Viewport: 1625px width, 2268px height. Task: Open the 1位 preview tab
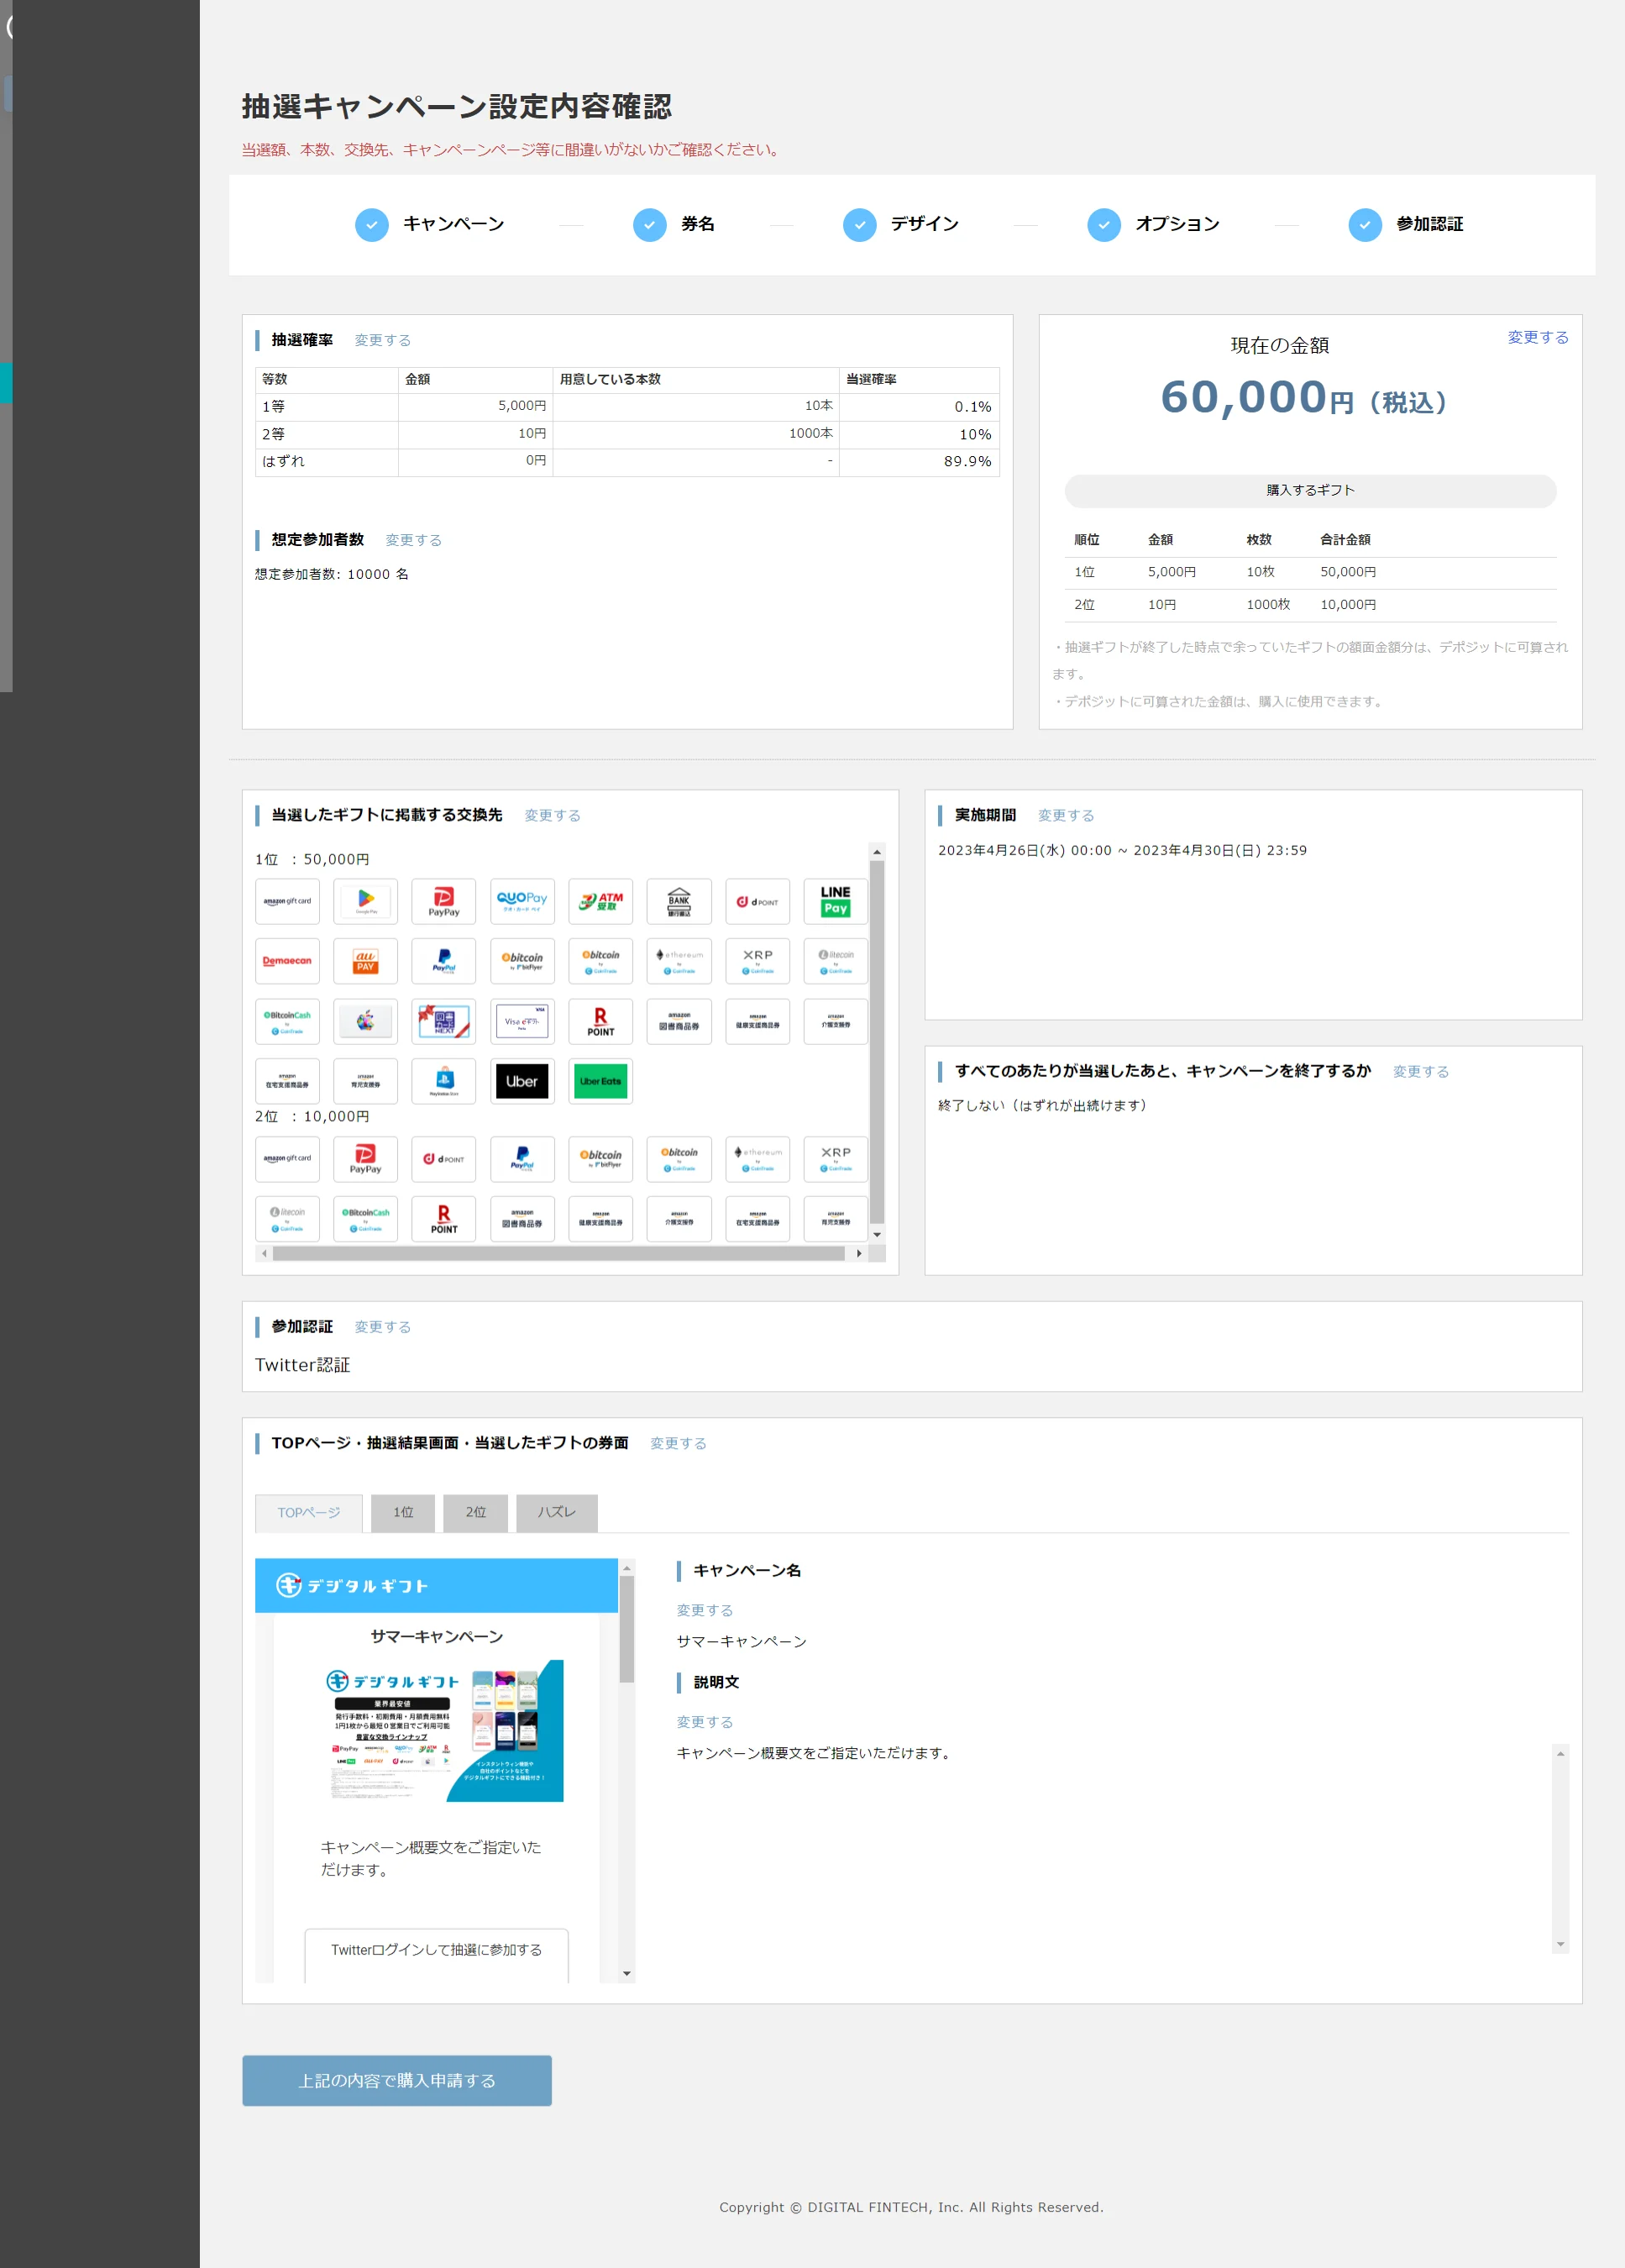click(403, 1512)
